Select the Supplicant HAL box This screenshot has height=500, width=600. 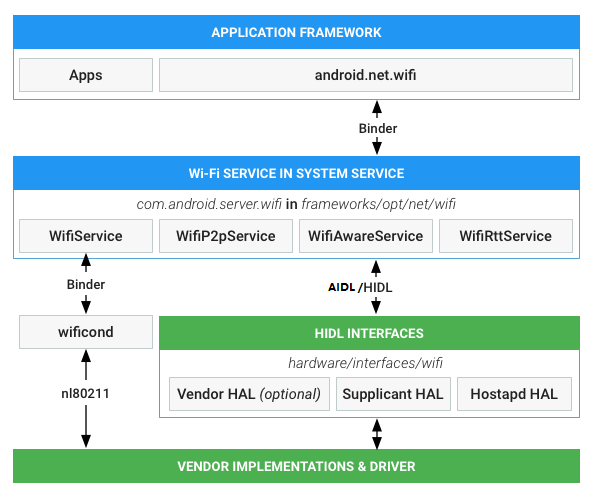point(393,394)
